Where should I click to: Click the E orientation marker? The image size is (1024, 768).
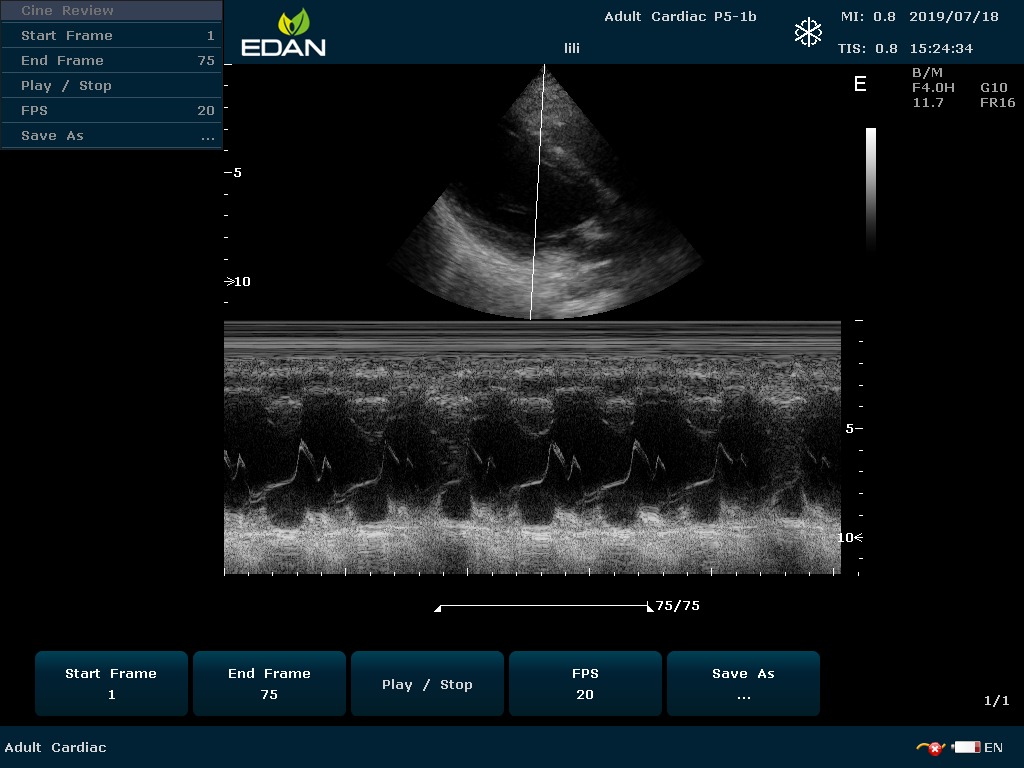point(860,85)
